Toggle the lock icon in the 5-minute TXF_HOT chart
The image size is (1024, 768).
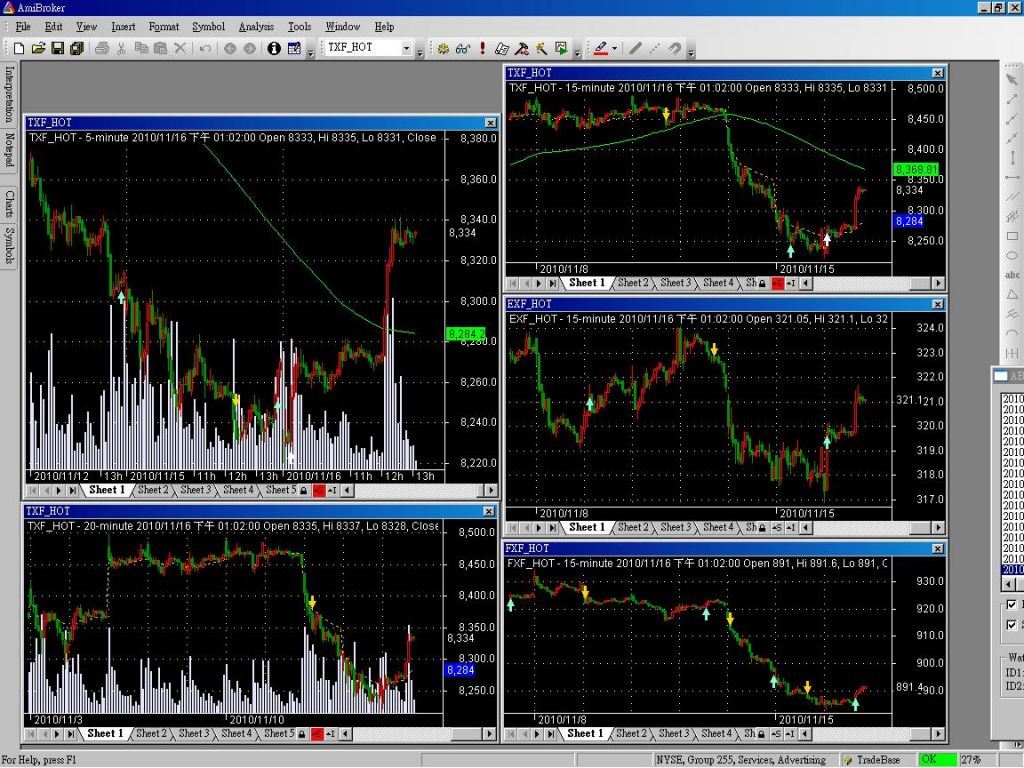(304, 490)
